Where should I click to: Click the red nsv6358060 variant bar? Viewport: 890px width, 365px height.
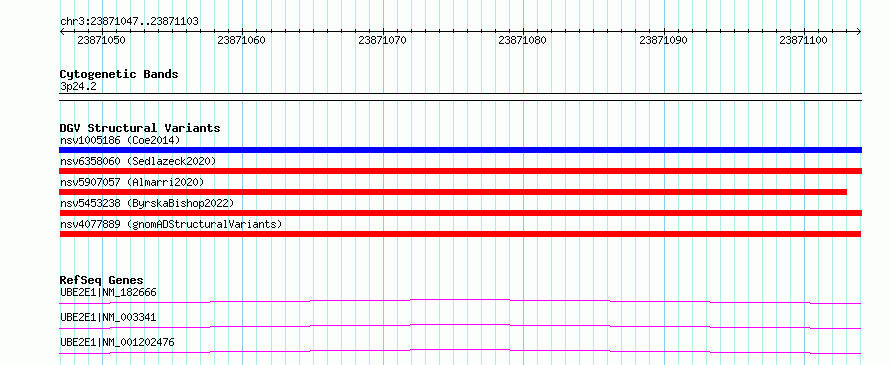click(460, 171)
